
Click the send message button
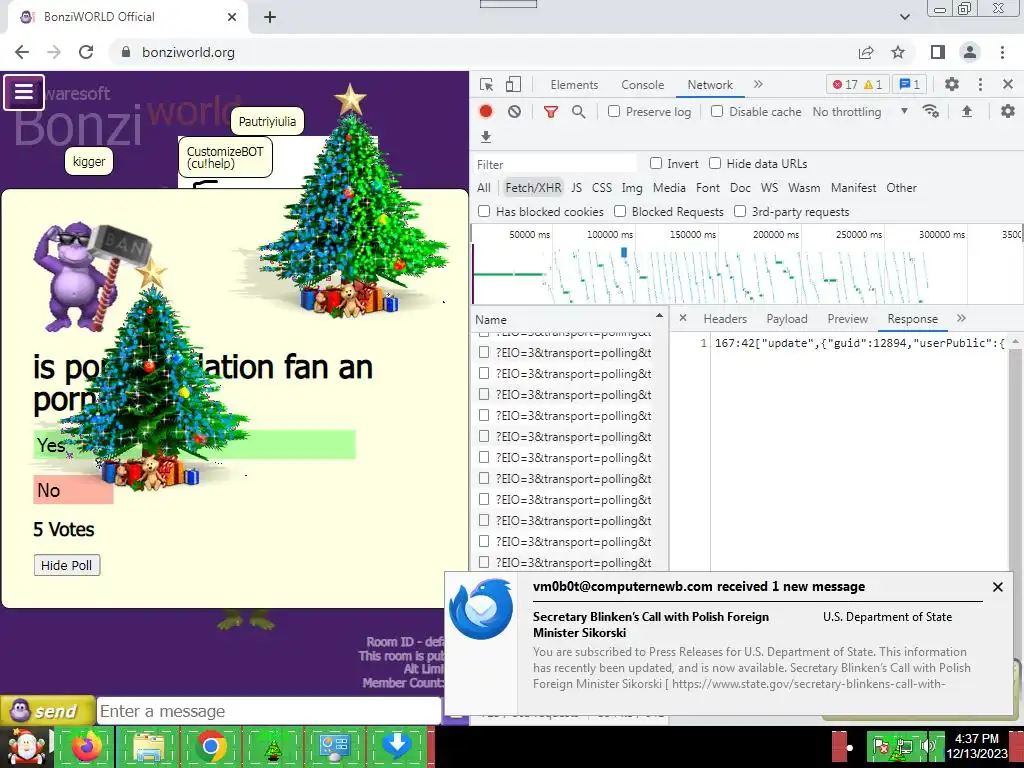(46, 711)
